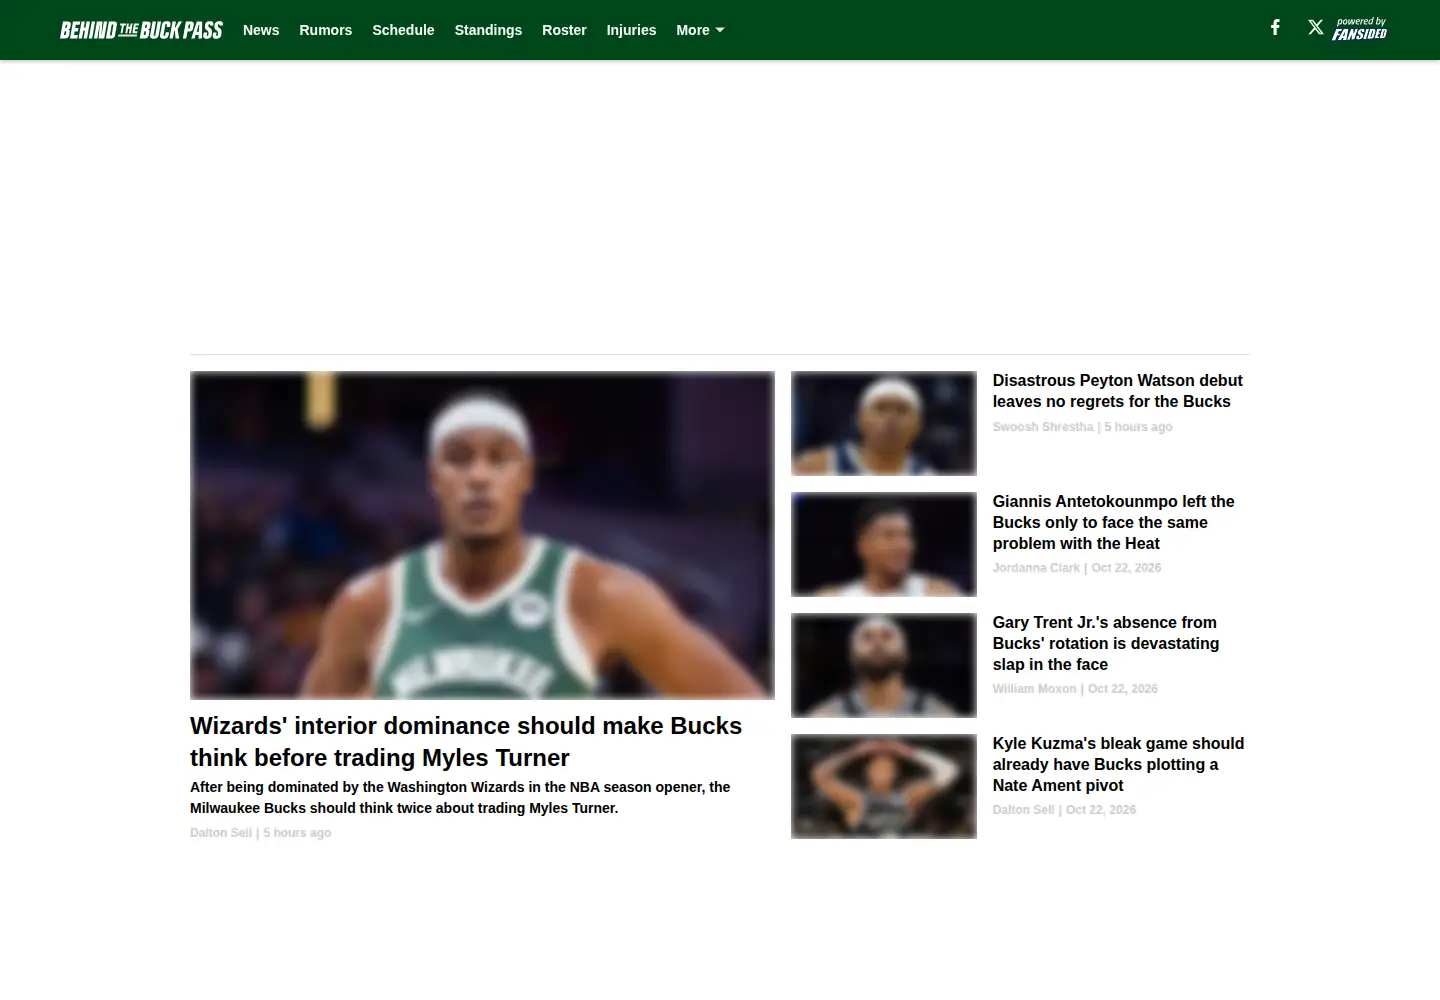Open the Kyle Kuzma article thumbnail

(x=884, y=786)
